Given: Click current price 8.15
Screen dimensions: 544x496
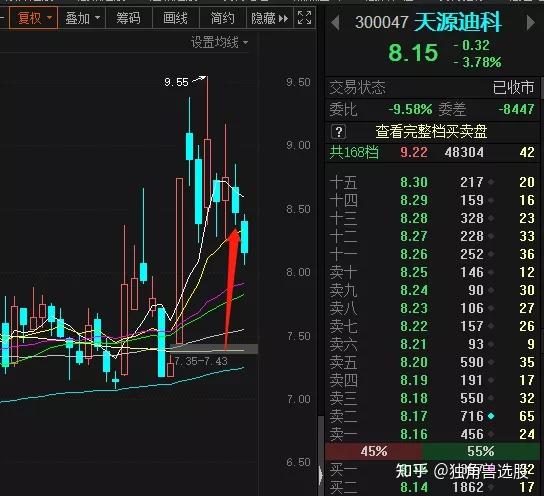Looking at the screenshot, I should coord(413,53).
